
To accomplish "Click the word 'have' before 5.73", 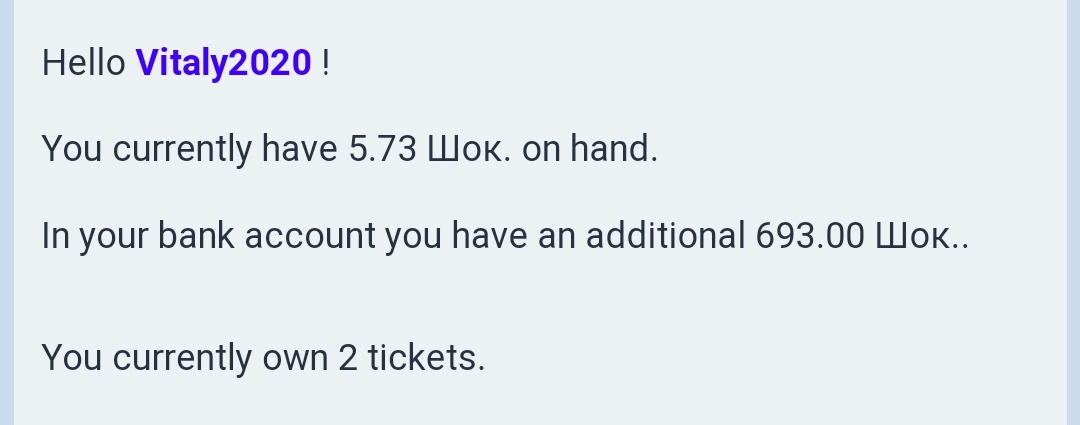I will click(x=299, y=149).
